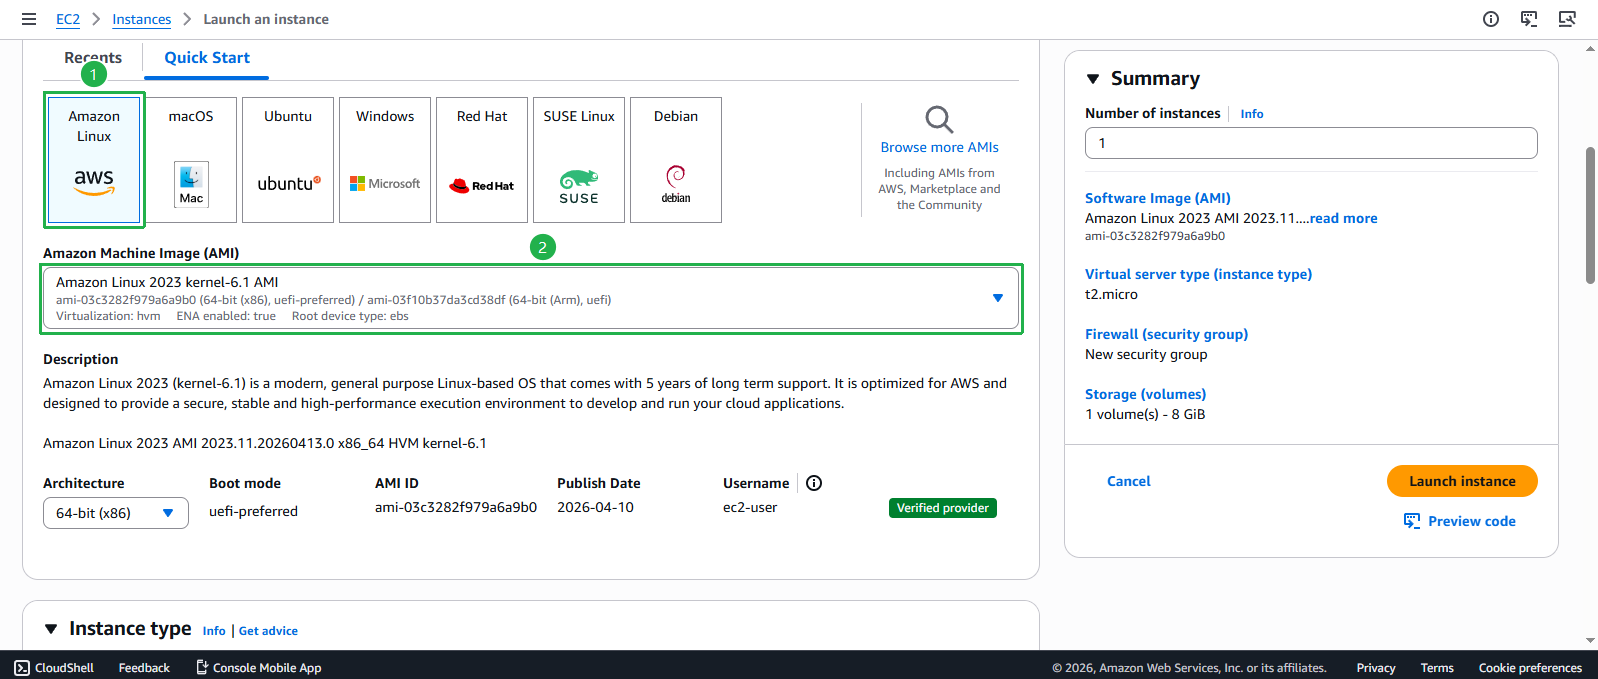Focus the Number of instances input field
The image size is (1598, 679).
1311,143
